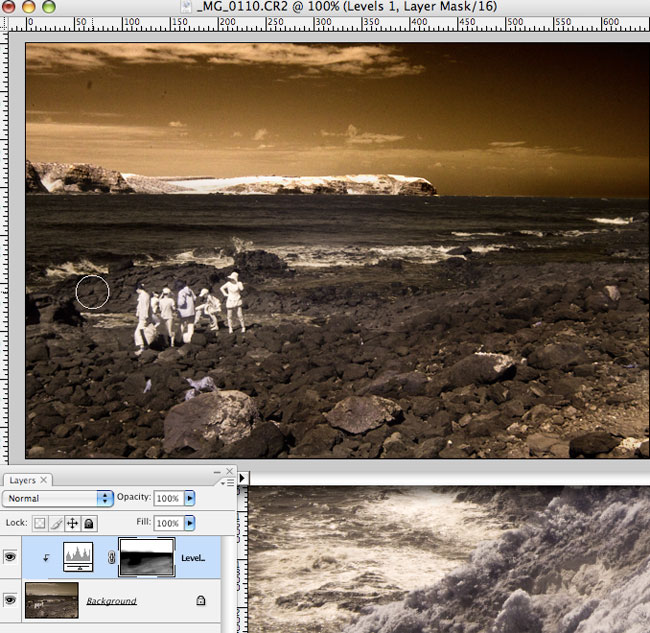Click the lock image pixels brush icon

56,523
